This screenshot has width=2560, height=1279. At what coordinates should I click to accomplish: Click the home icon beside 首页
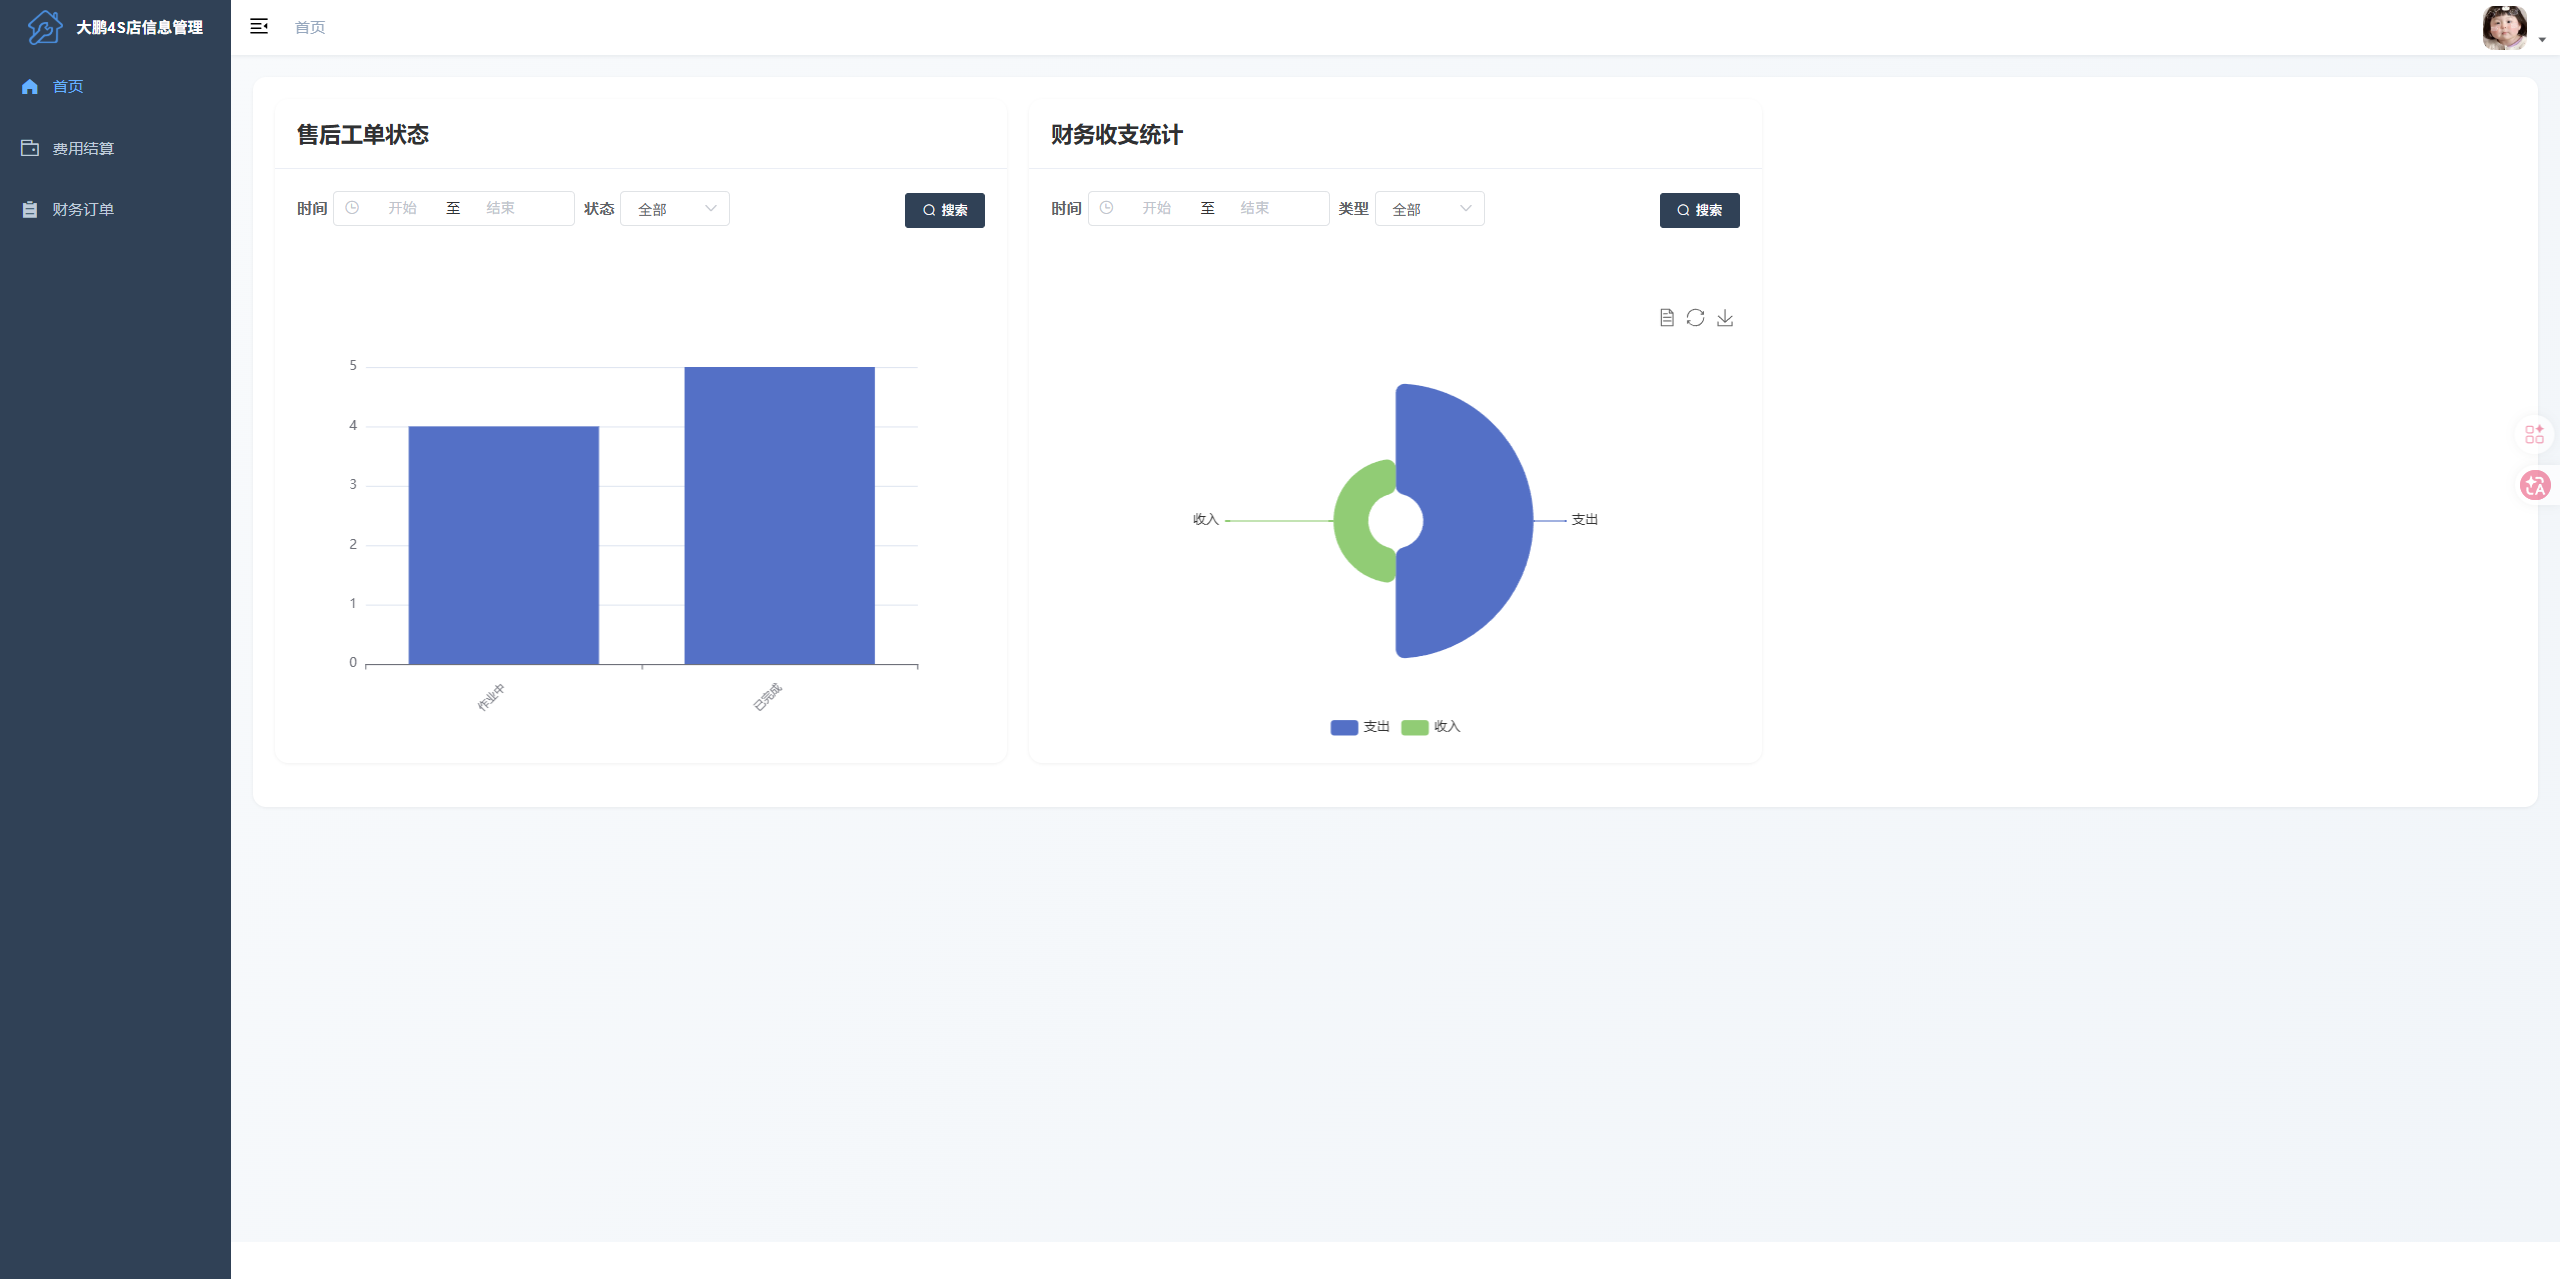(x=30, y=87)
